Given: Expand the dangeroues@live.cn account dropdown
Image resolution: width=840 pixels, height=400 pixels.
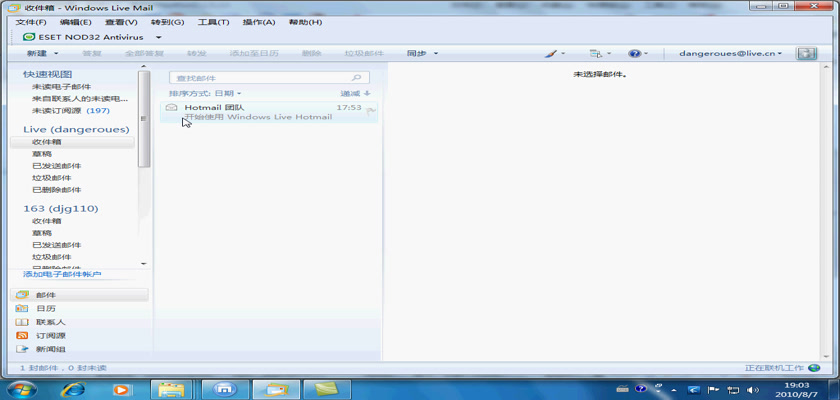Looking at the screenshot, I should [x=781, y=53].
